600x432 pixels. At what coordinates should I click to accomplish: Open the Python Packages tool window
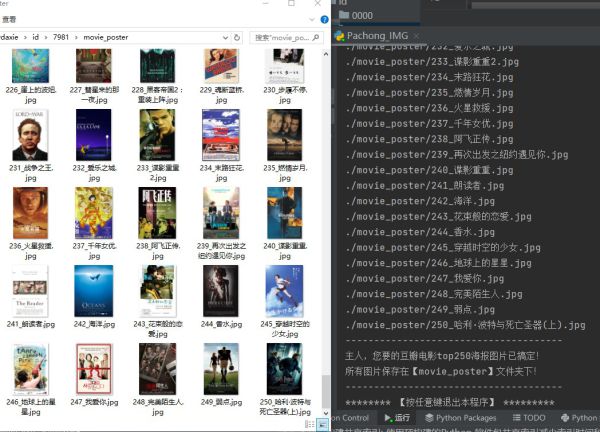coord(461,418)
